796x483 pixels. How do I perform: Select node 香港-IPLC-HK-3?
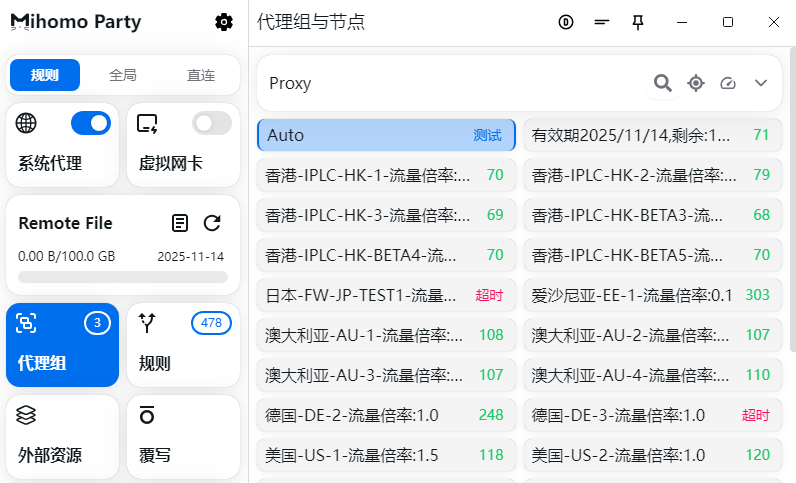point(386,215)
